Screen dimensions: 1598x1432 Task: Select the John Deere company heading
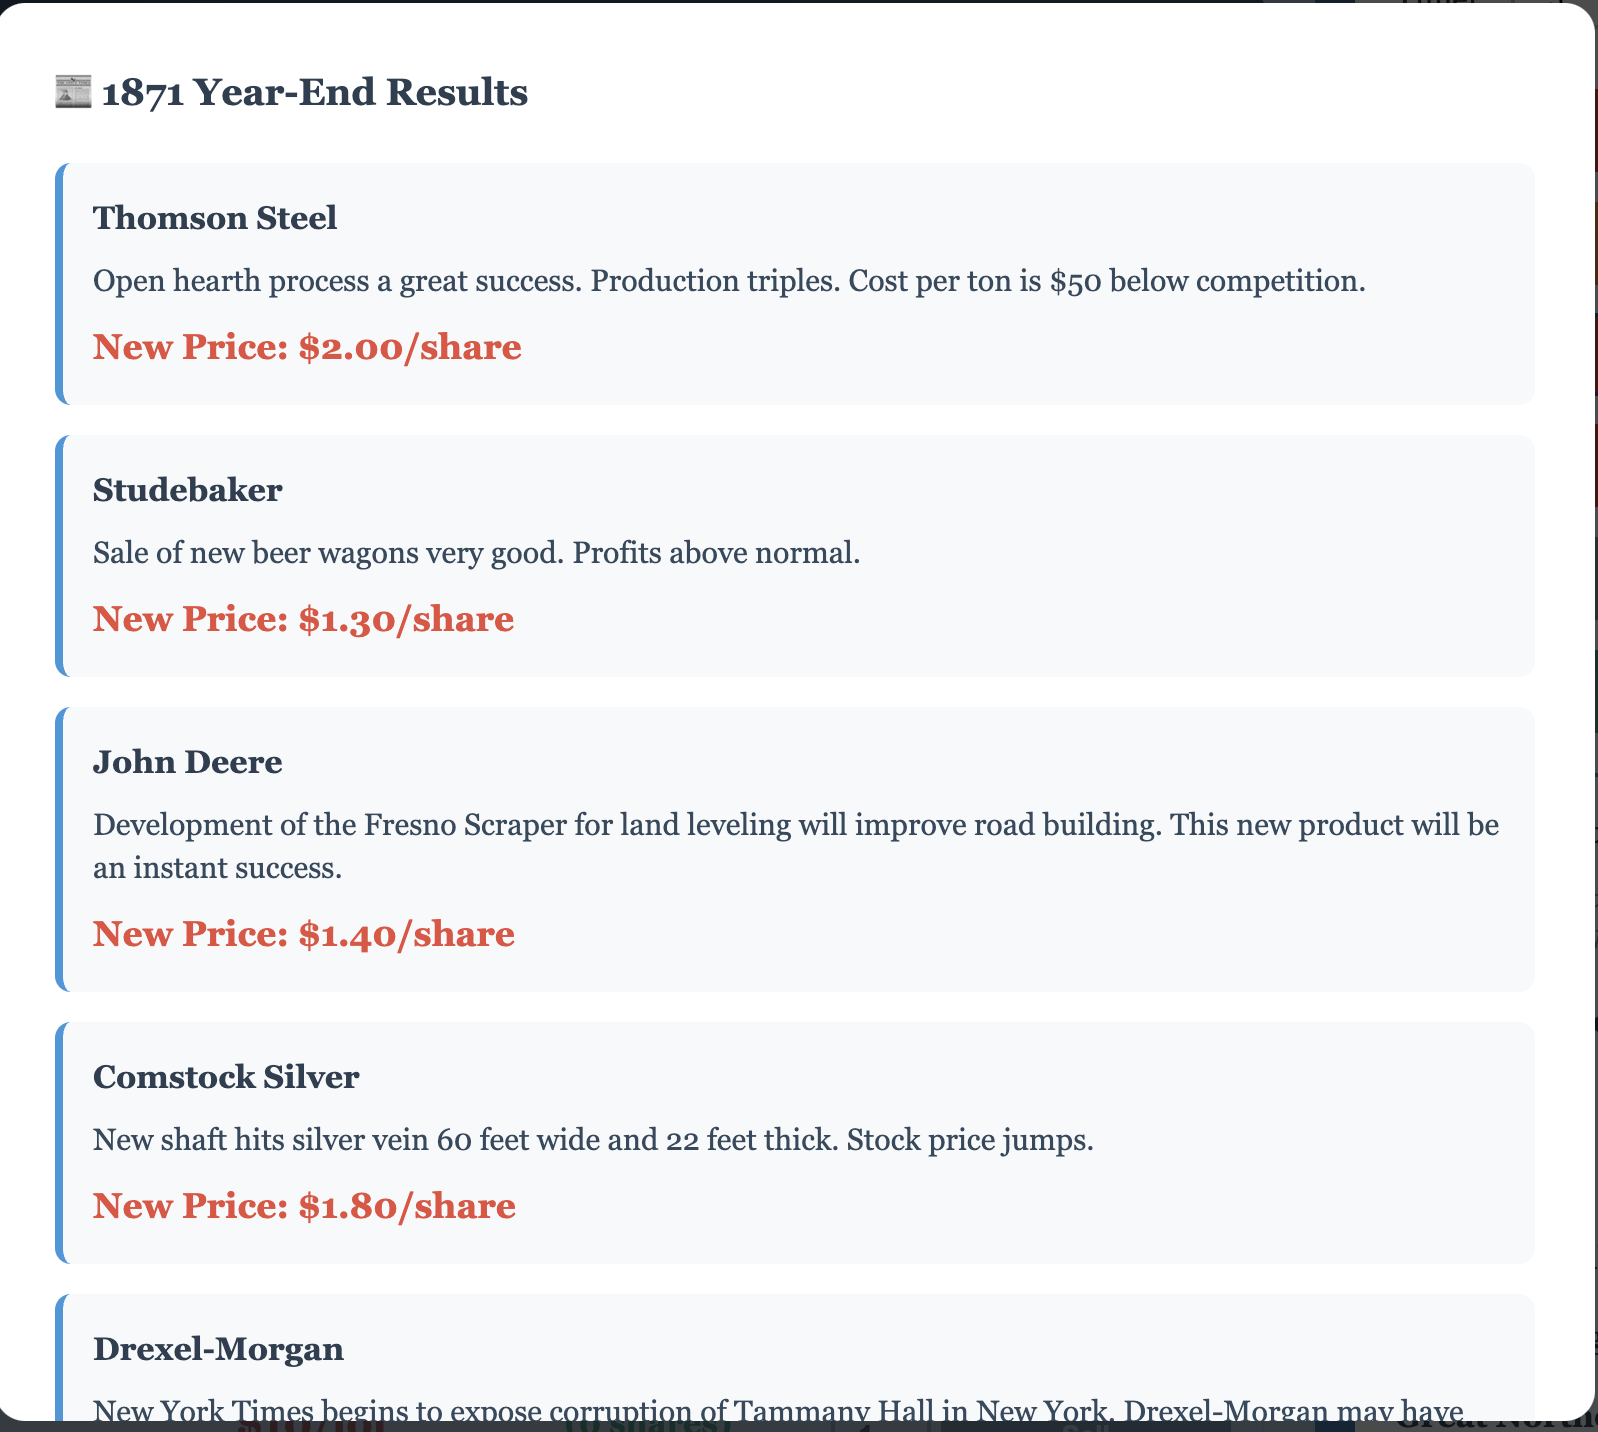point(188,762)
